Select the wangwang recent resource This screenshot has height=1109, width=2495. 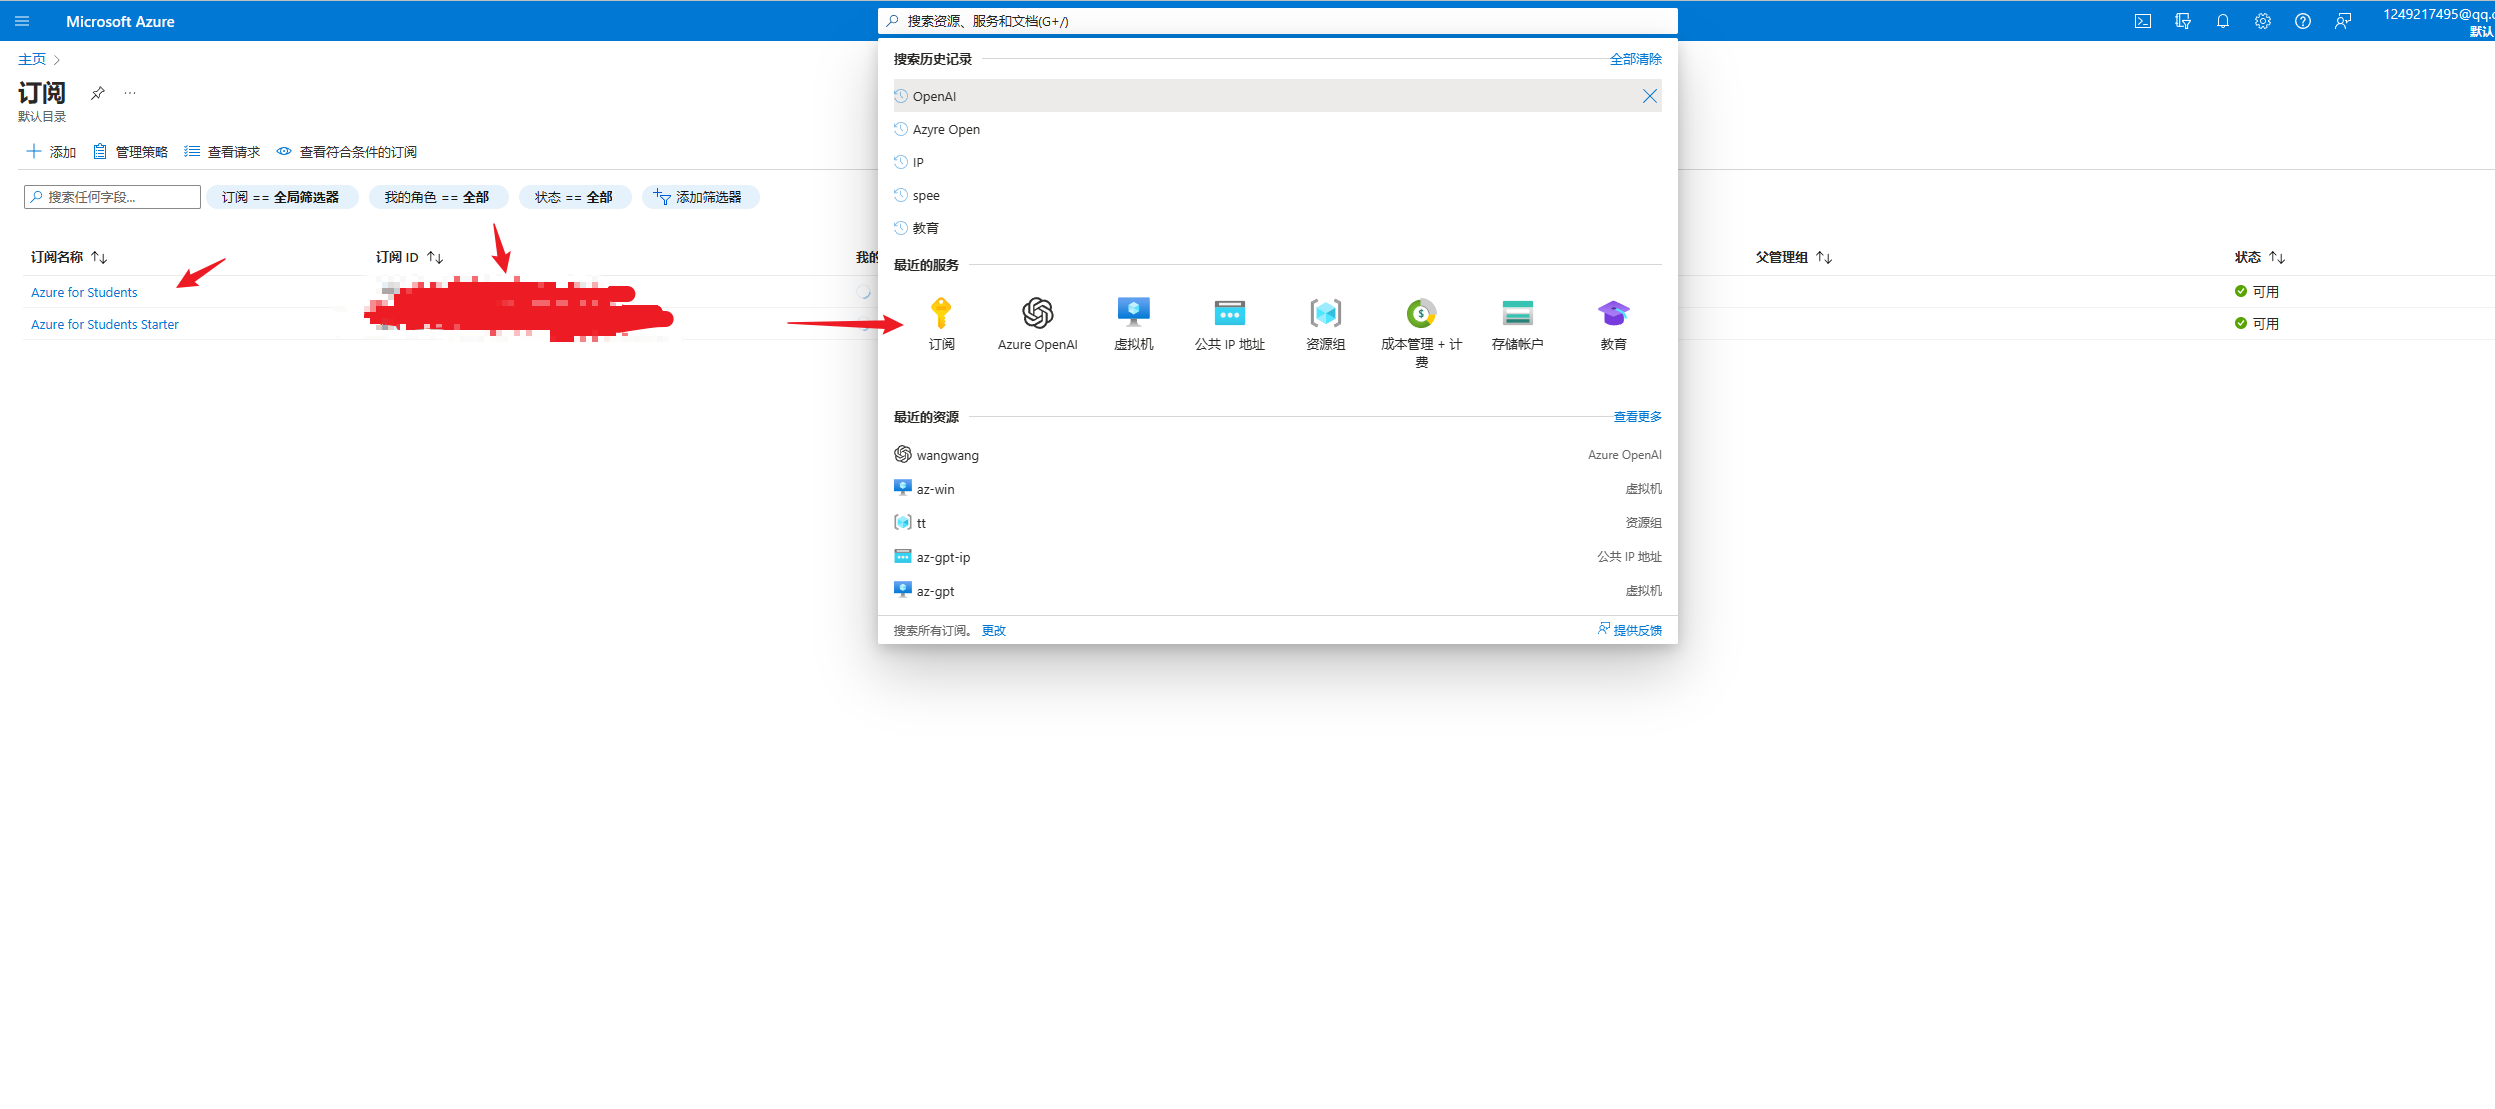pos(947,455)
